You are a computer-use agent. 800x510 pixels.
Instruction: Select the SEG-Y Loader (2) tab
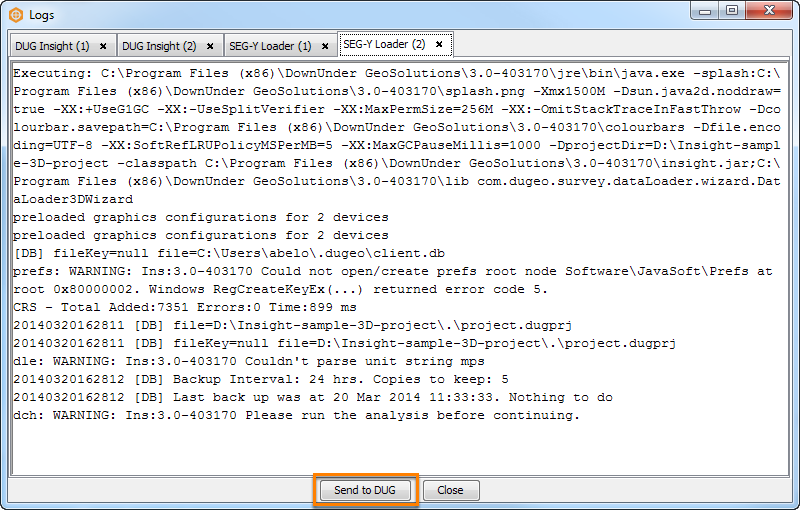pos(395,44)
